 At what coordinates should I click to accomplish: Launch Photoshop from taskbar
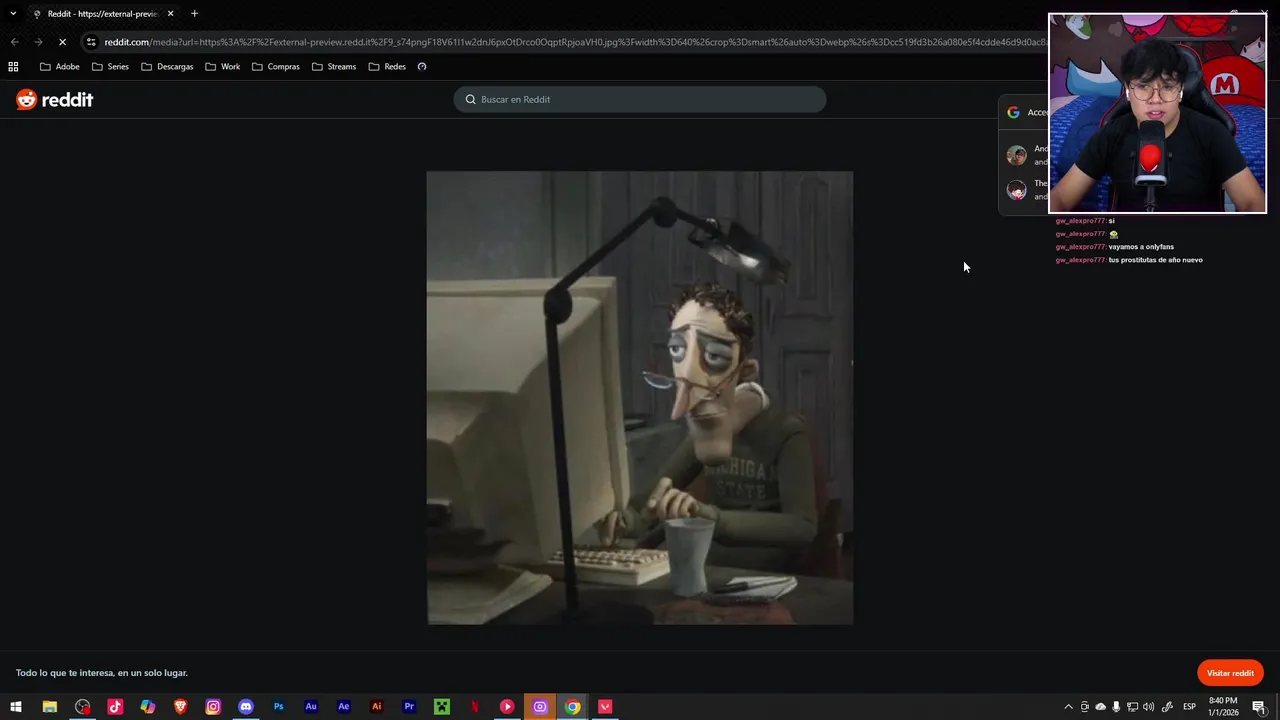coord(278,707)
